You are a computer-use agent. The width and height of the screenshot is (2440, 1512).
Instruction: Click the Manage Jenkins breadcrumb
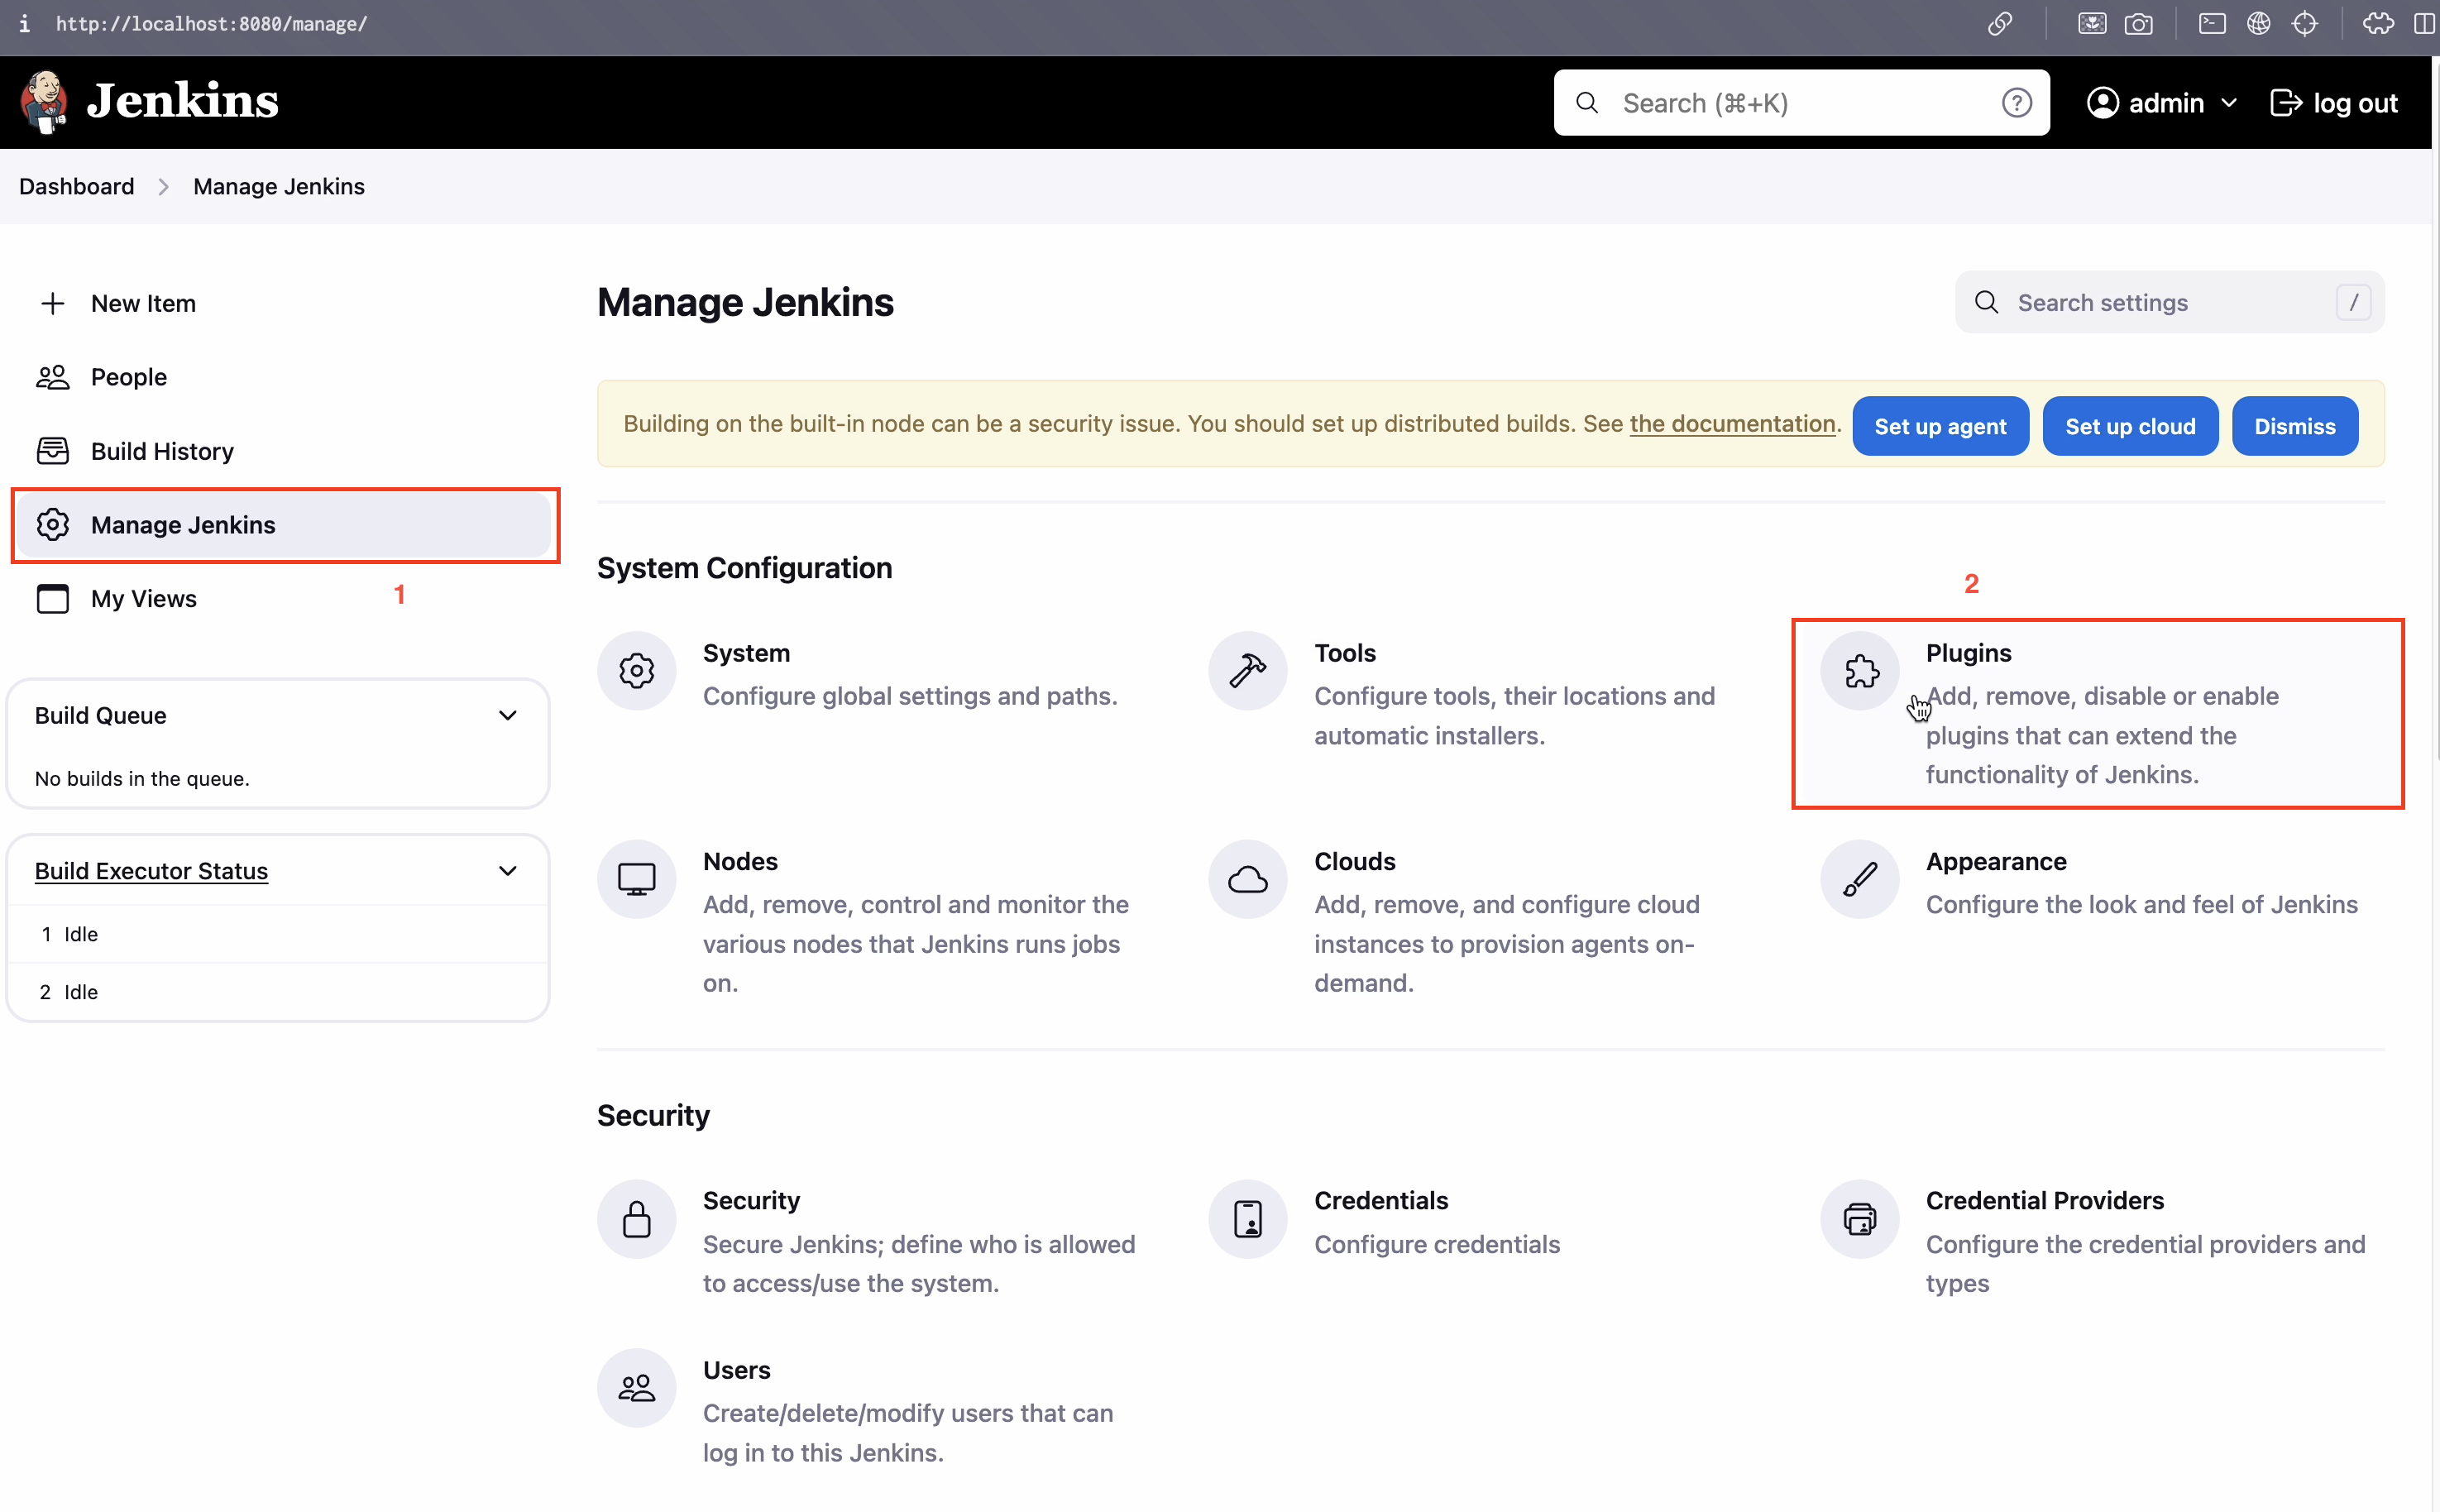(x=279, y=187)
